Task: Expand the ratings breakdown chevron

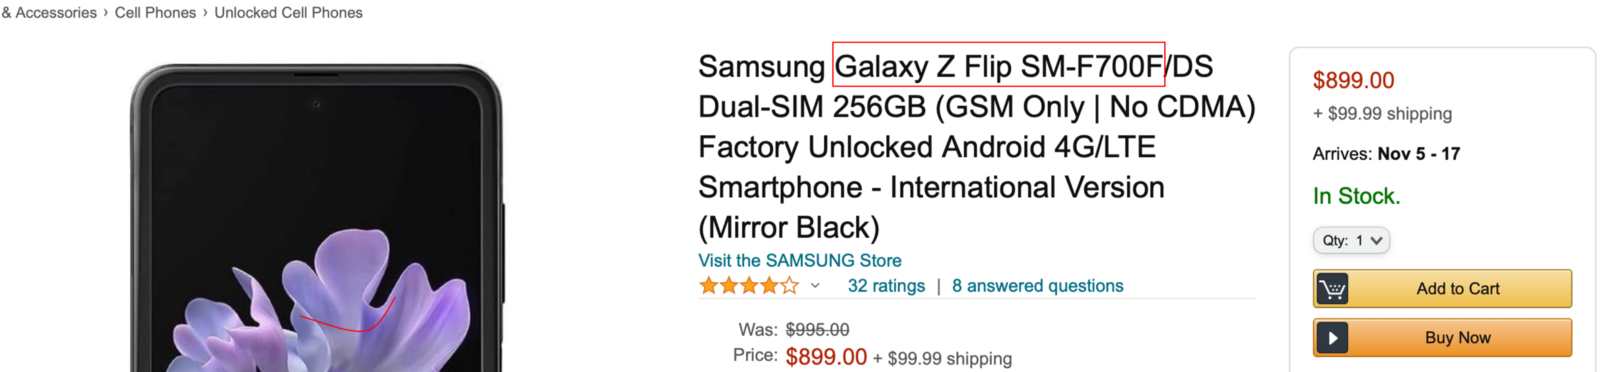Action: (815, 286)
